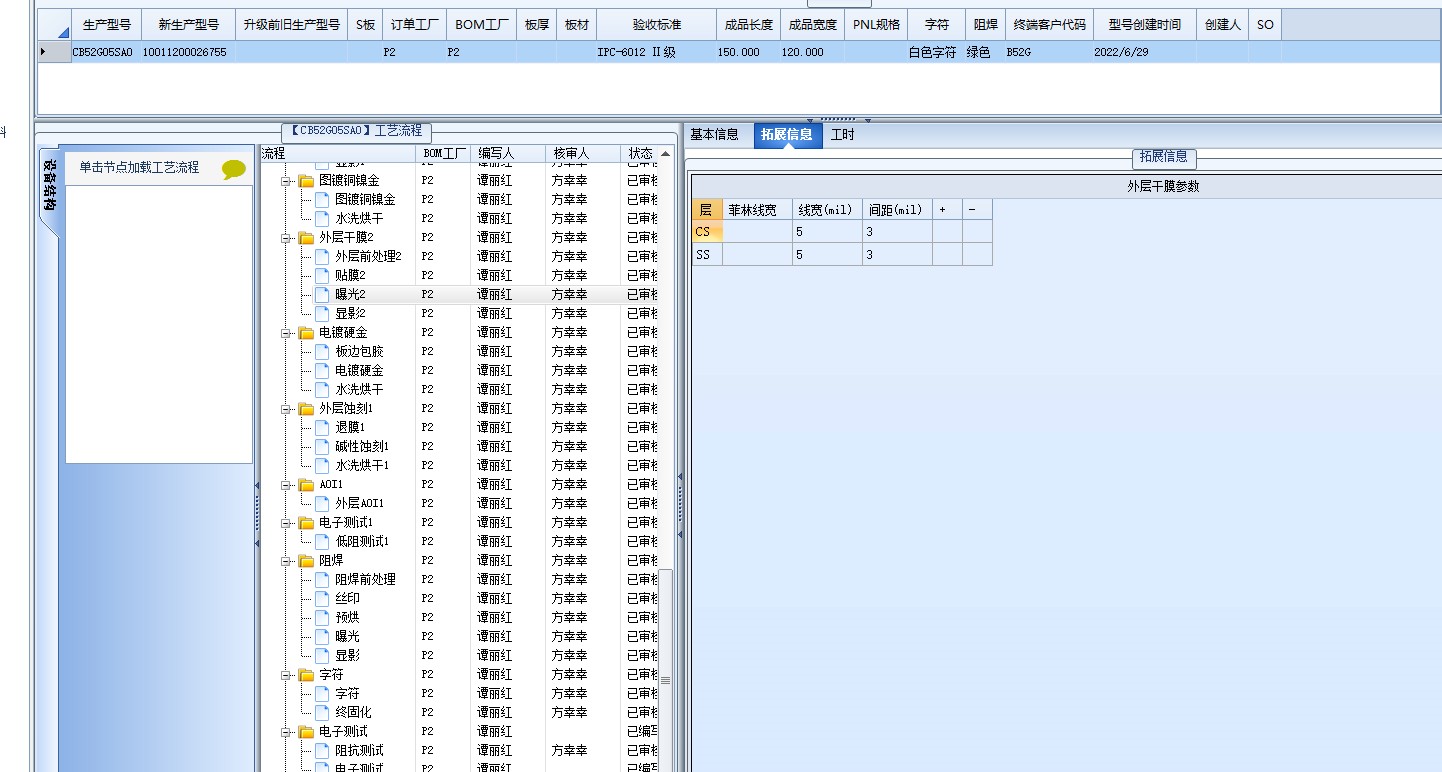The image size is (1442, 772).
Task: Switch to the 拓展信息 tab
Action: pyautogui.click(x=786, y=135)
